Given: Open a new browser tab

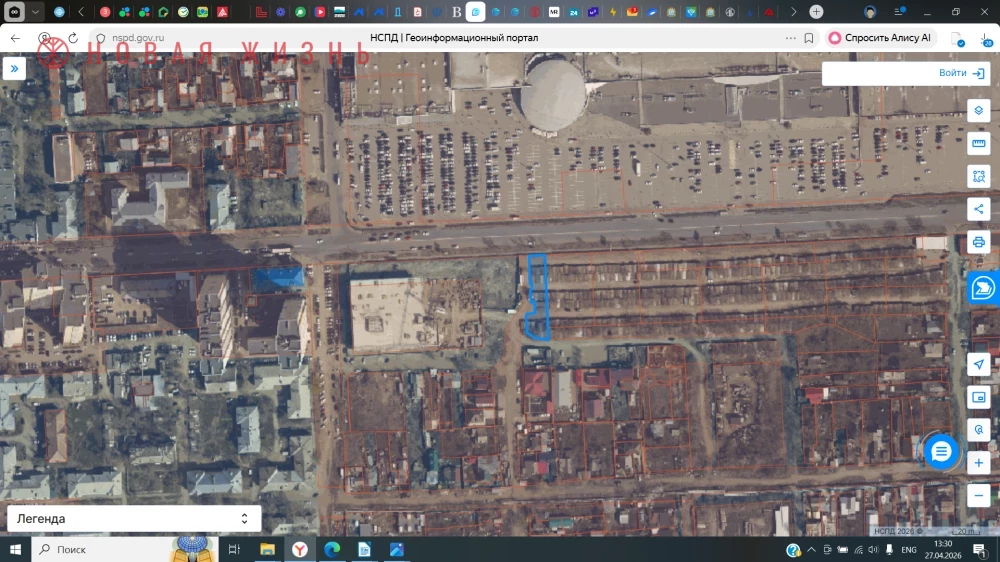Looking at the screenshot, I should tap(816, 11).
